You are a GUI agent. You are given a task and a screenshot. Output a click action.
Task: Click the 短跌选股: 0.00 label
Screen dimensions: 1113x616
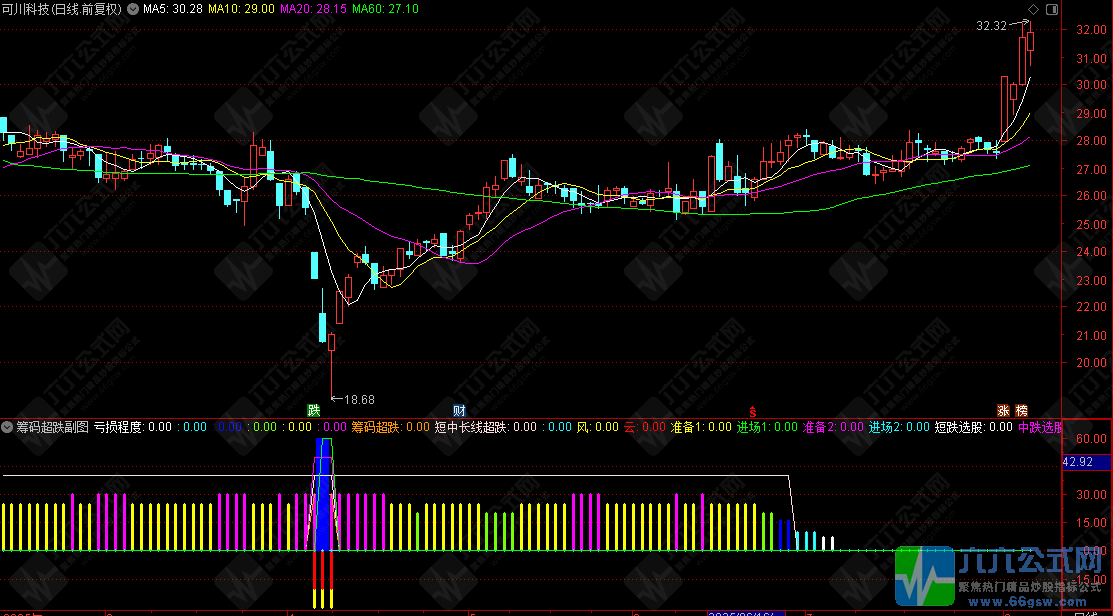974,427
